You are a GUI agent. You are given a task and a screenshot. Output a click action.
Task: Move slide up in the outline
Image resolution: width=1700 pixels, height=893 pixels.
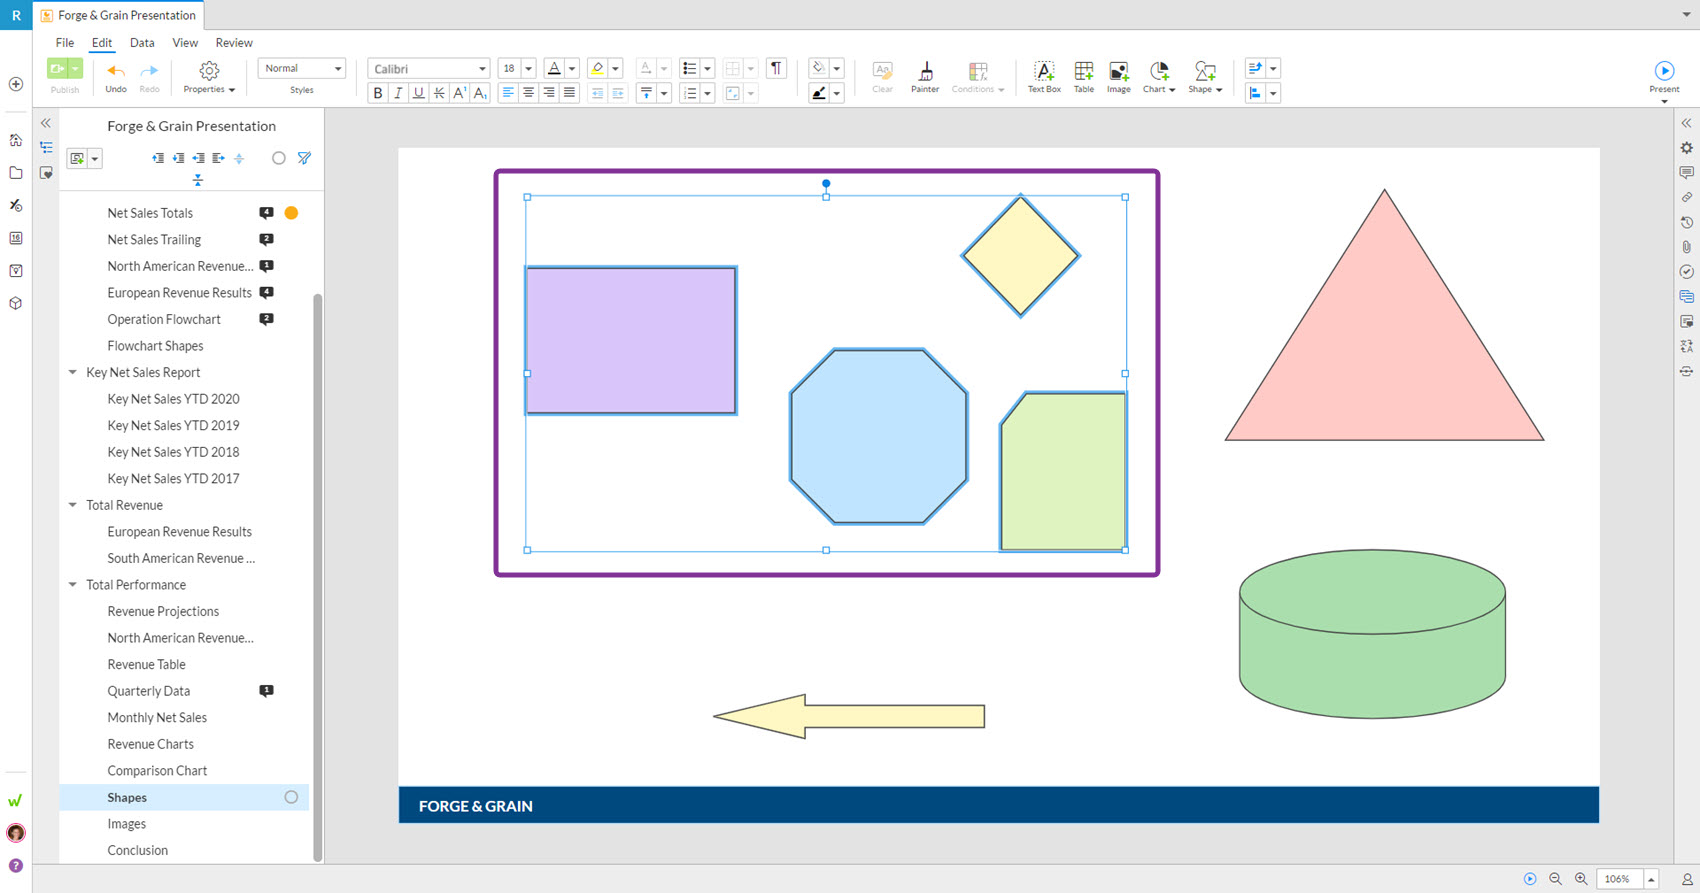point(158,158)
